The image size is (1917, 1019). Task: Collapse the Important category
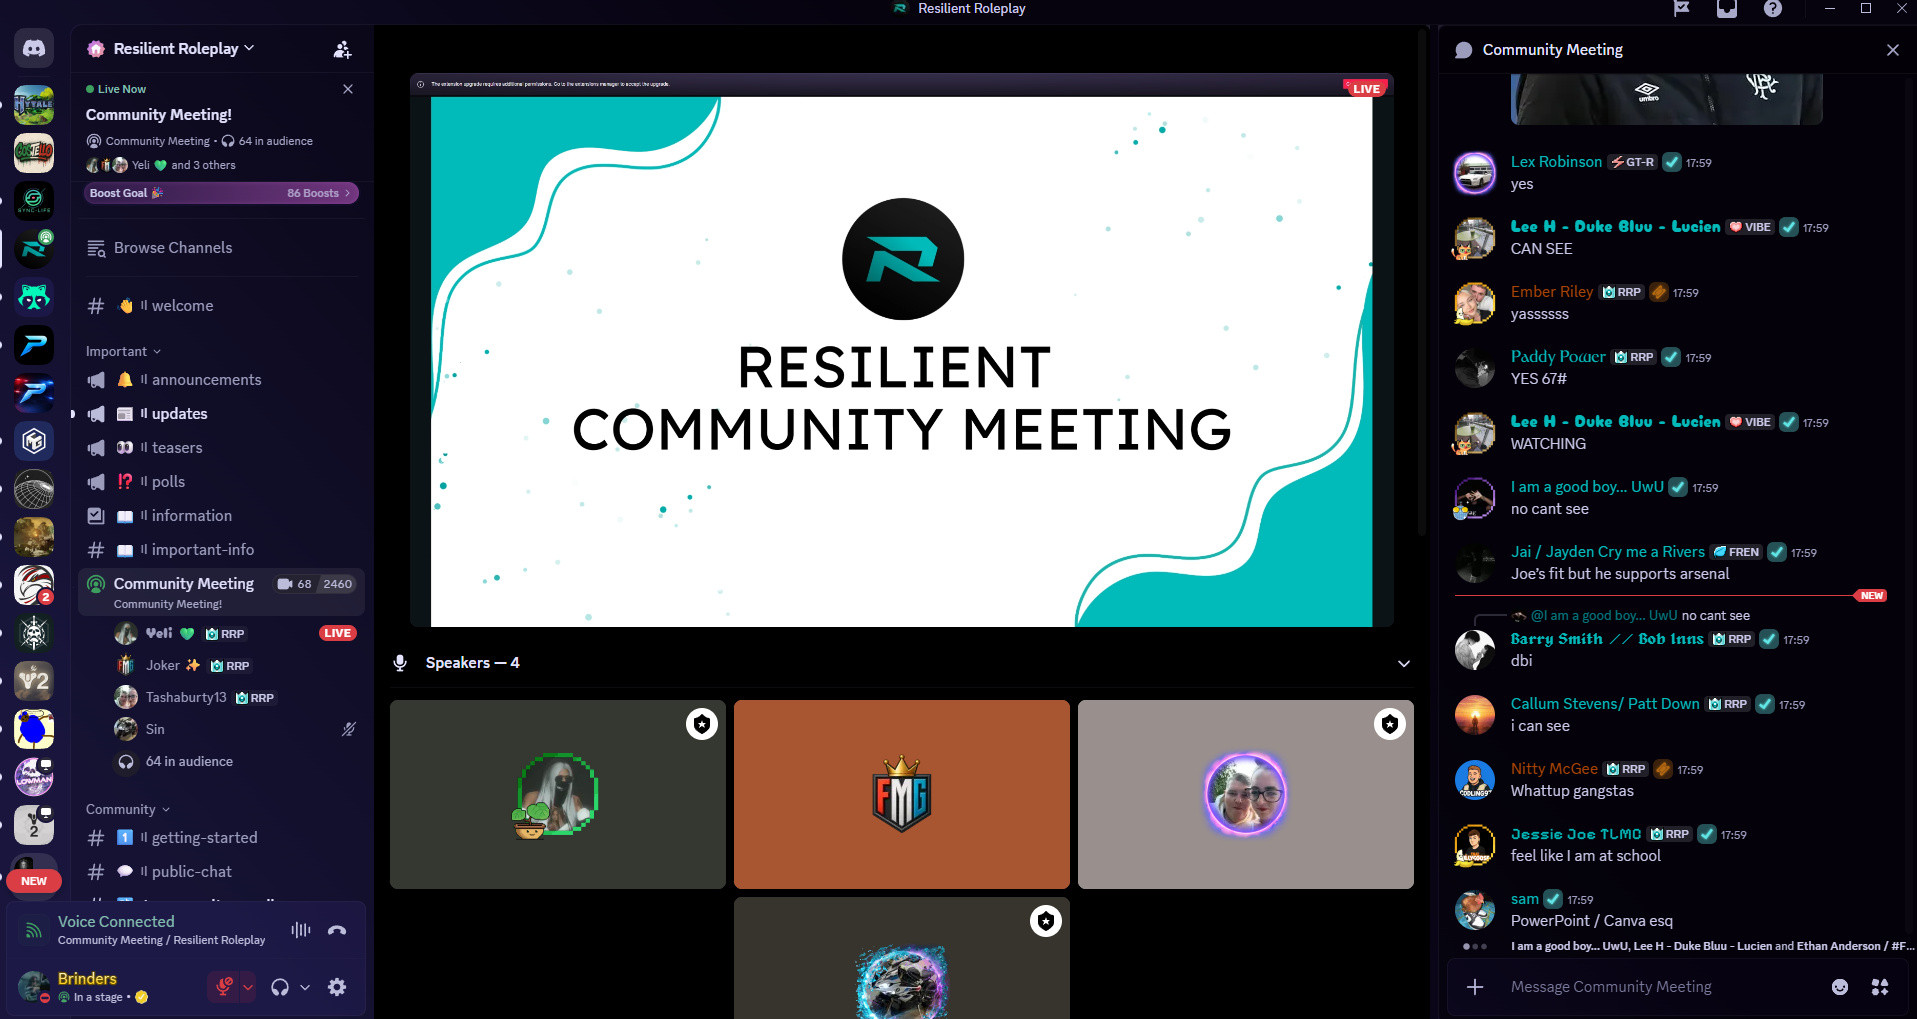pos(123,351)
